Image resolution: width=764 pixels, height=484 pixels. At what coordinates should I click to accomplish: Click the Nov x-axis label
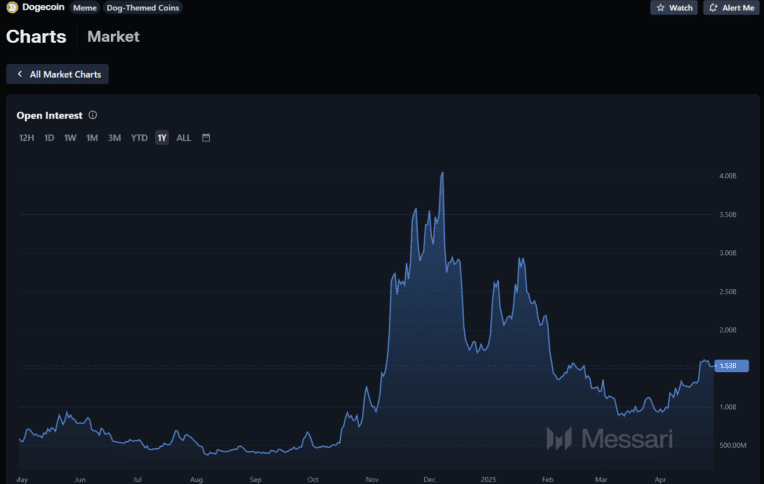click(372, 480)
